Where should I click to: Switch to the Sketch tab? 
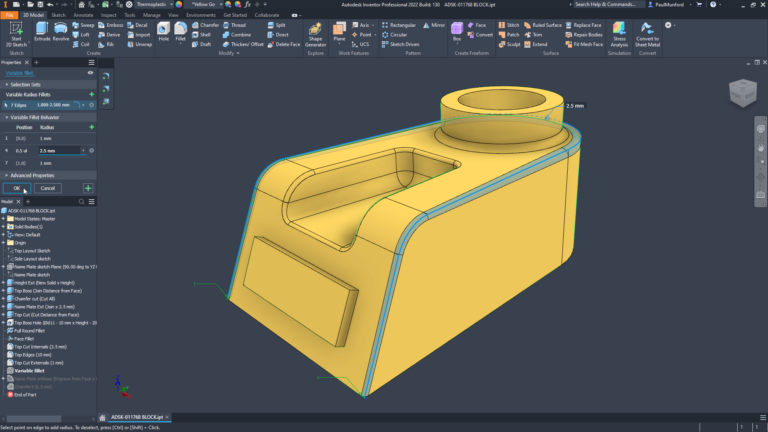[58, 15]
